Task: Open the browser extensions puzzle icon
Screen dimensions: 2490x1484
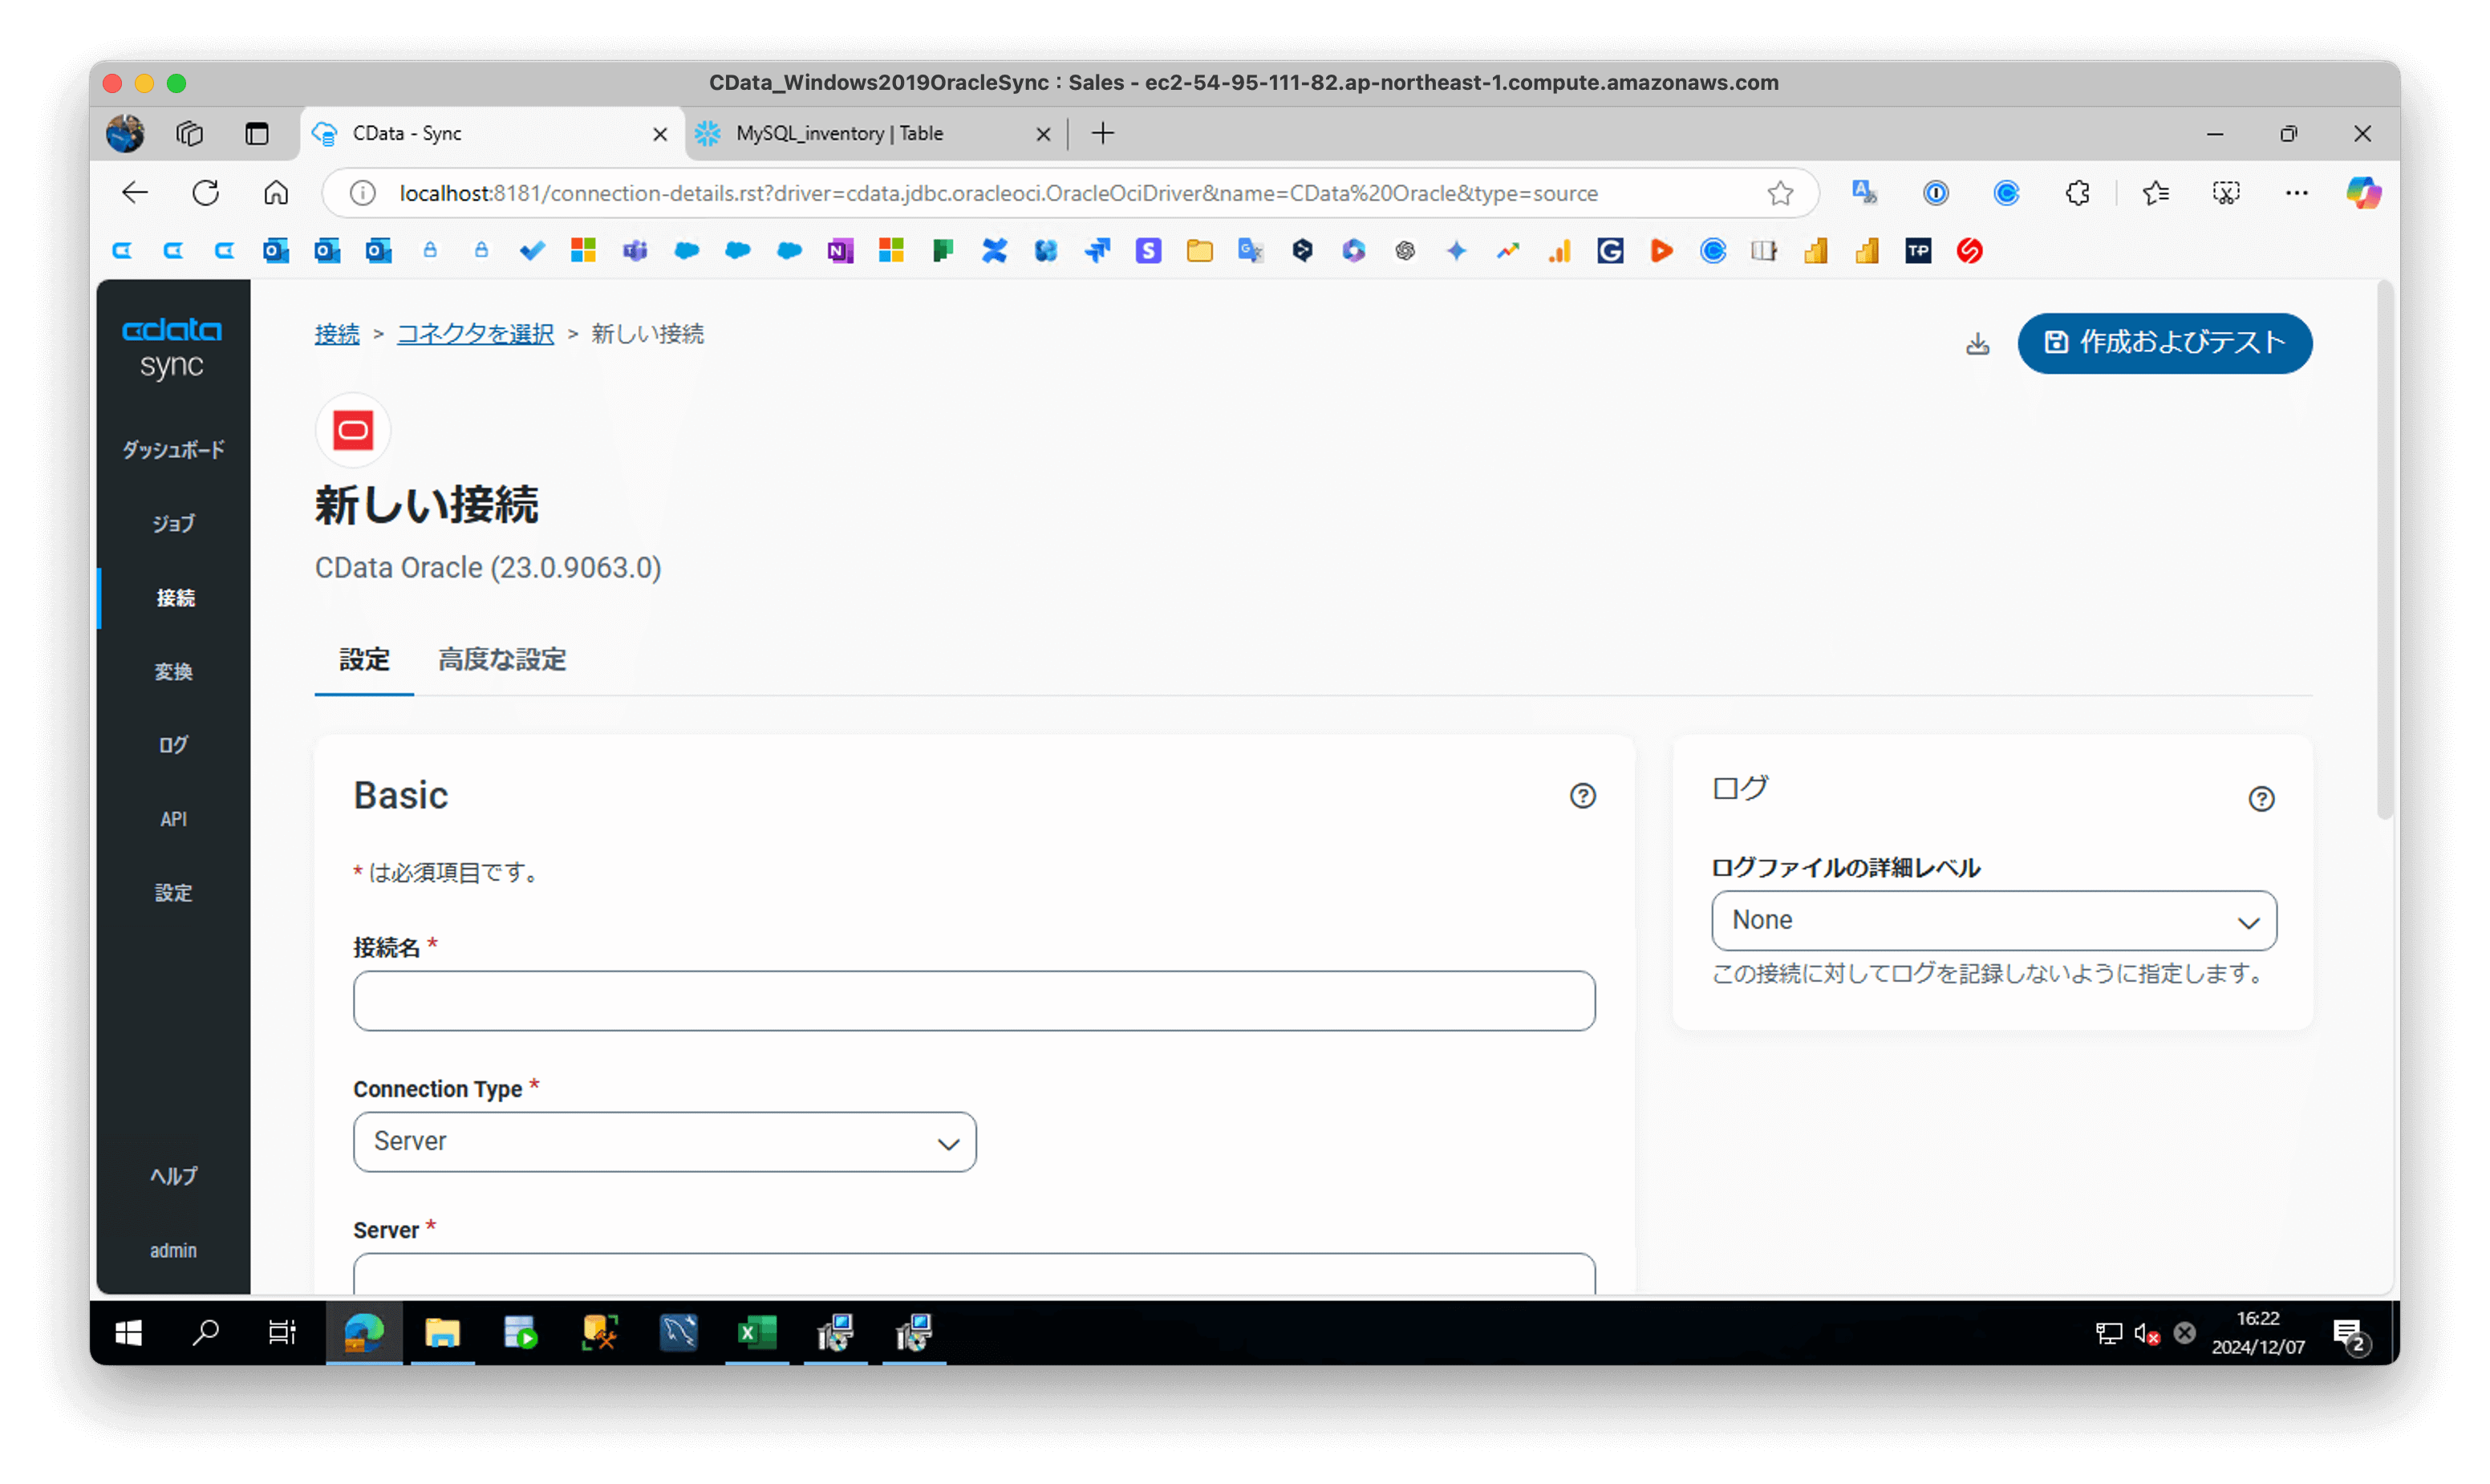Action: click(x=2077, y=193)
